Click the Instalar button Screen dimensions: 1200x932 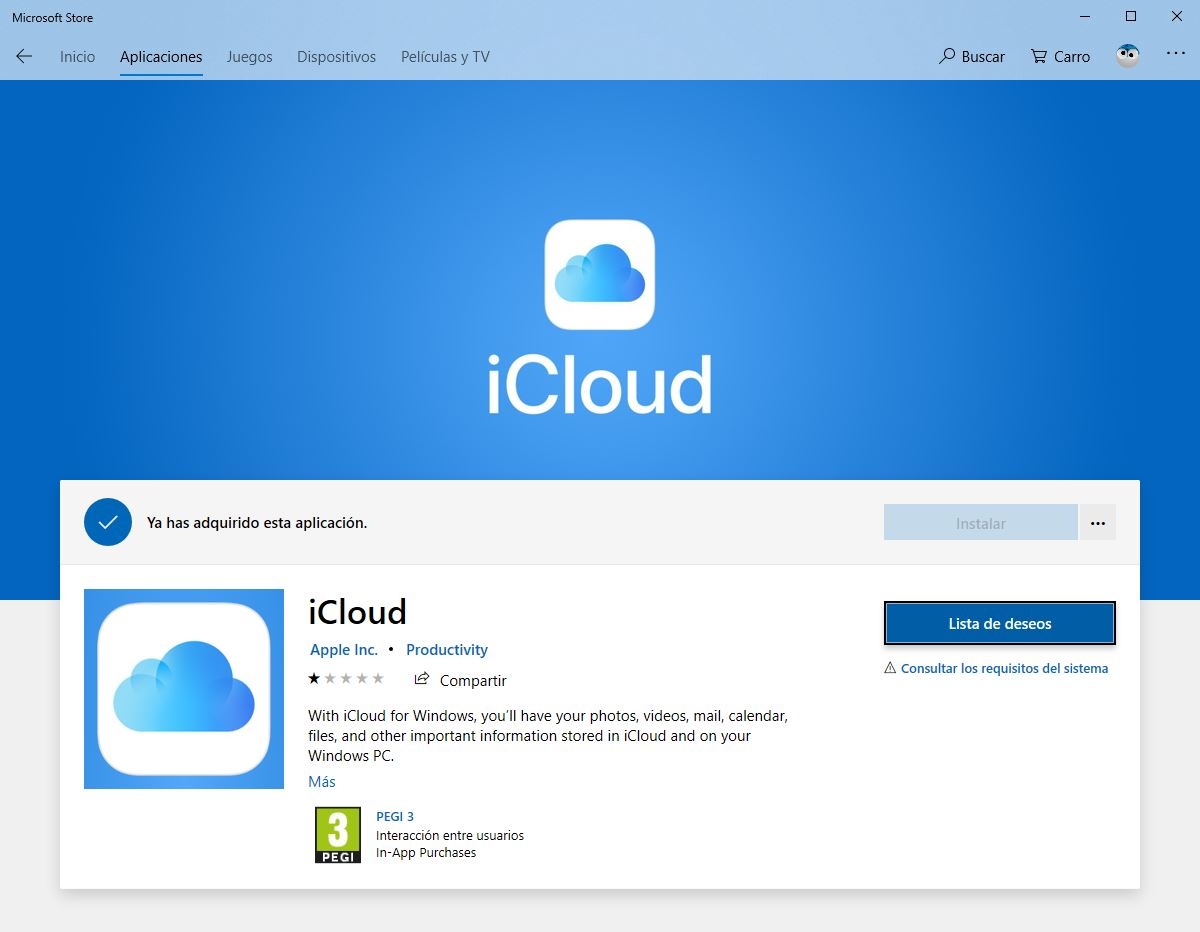[980, 523]
